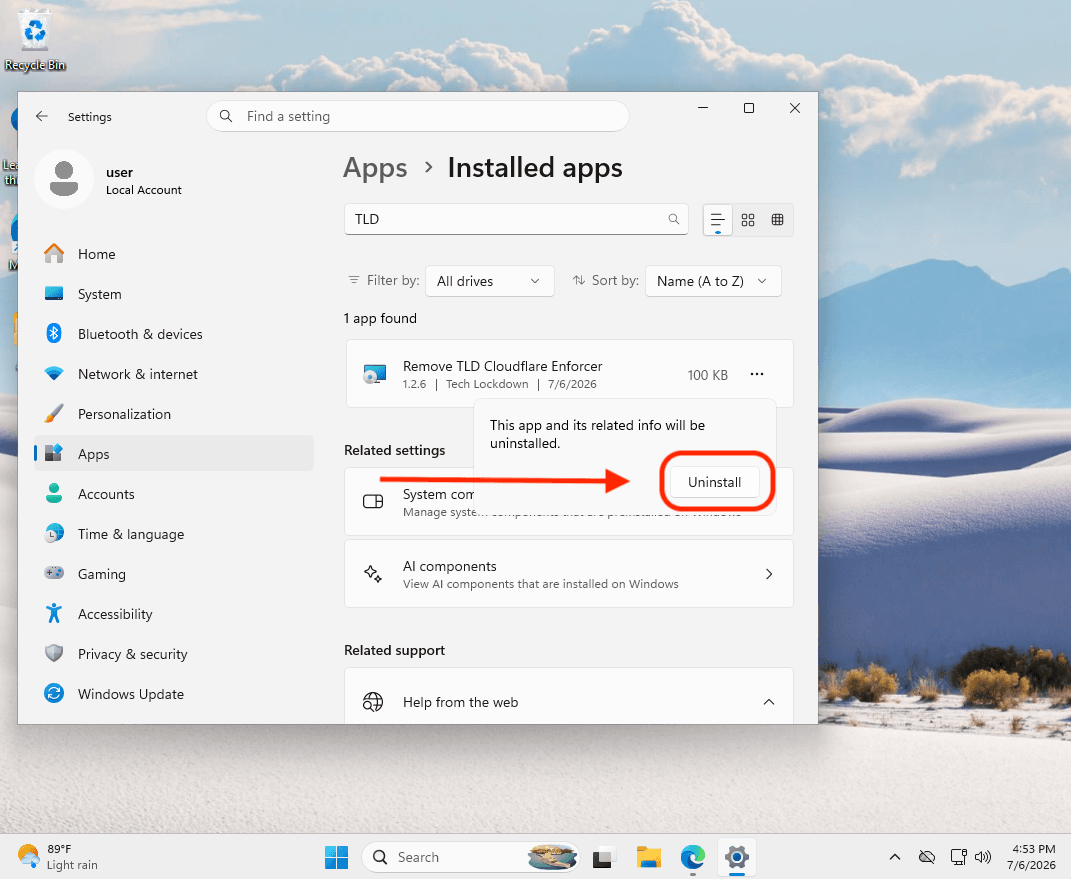This screenshot has height=879, width=1071.
Task: Click the Accessibility figure icon
Action: coord(54,613)
